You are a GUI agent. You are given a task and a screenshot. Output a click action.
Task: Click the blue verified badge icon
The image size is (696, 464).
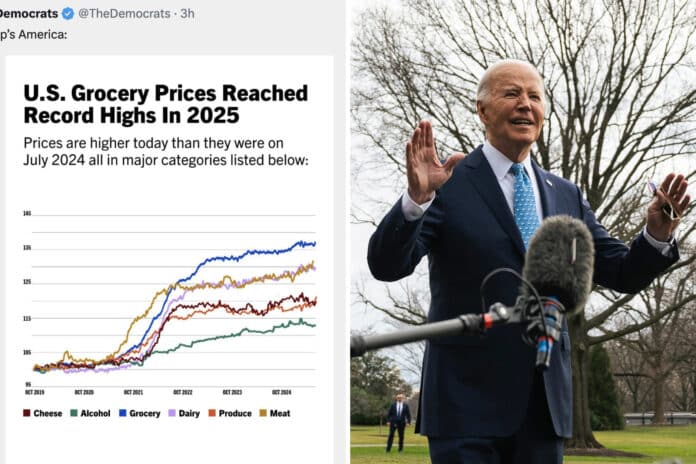pos(68,14)
